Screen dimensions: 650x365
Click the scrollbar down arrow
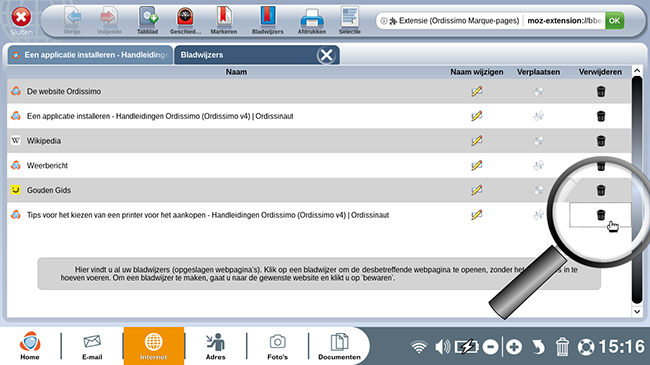tap(637, 311)
